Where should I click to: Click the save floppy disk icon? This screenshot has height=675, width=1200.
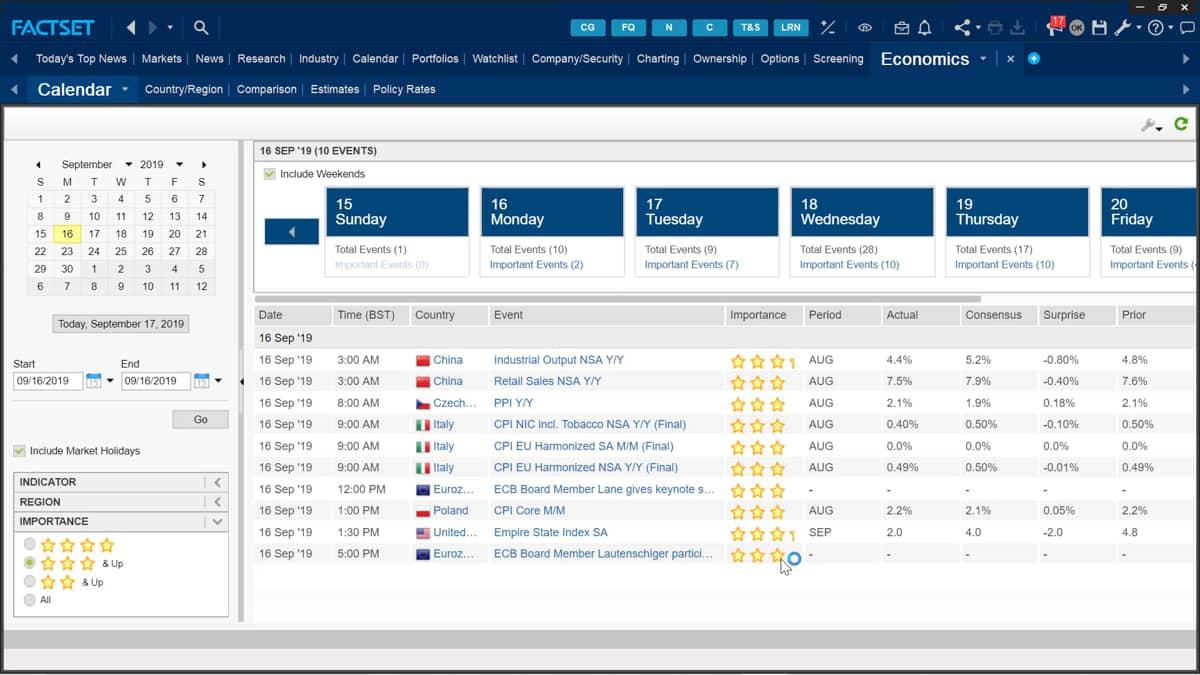click(1100, 28)
